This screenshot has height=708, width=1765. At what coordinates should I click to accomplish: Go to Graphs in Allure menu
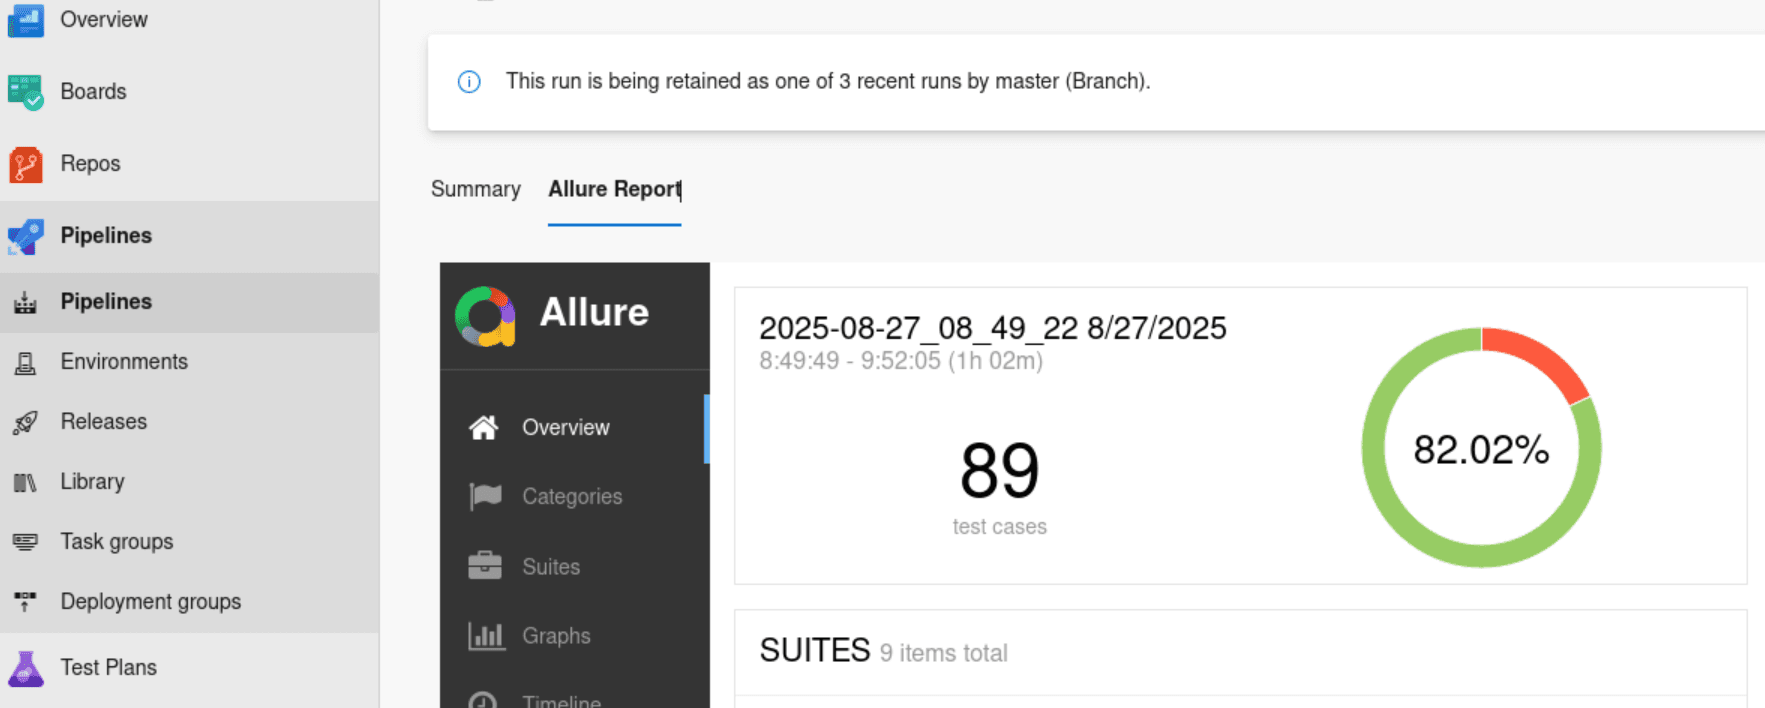(556, 636)
